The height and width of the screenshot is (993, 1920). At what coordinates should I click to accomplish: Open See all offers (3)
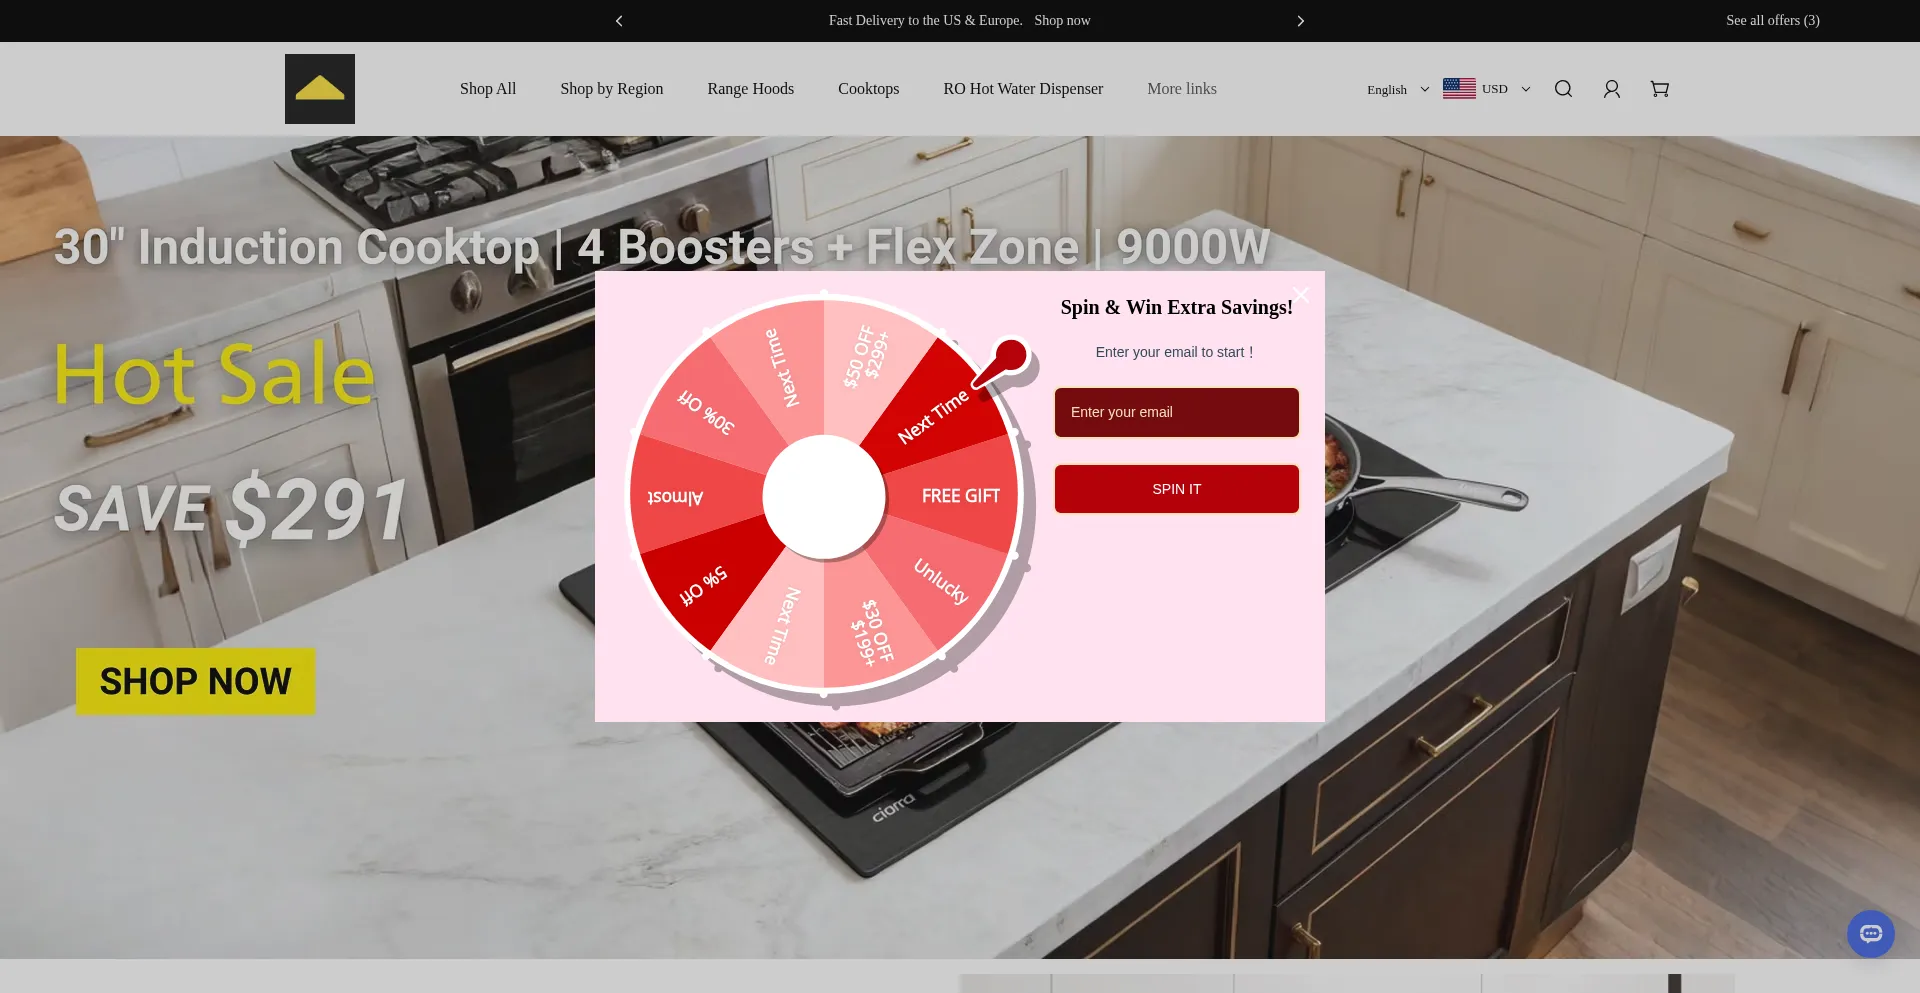click(x=1772, y=21)
